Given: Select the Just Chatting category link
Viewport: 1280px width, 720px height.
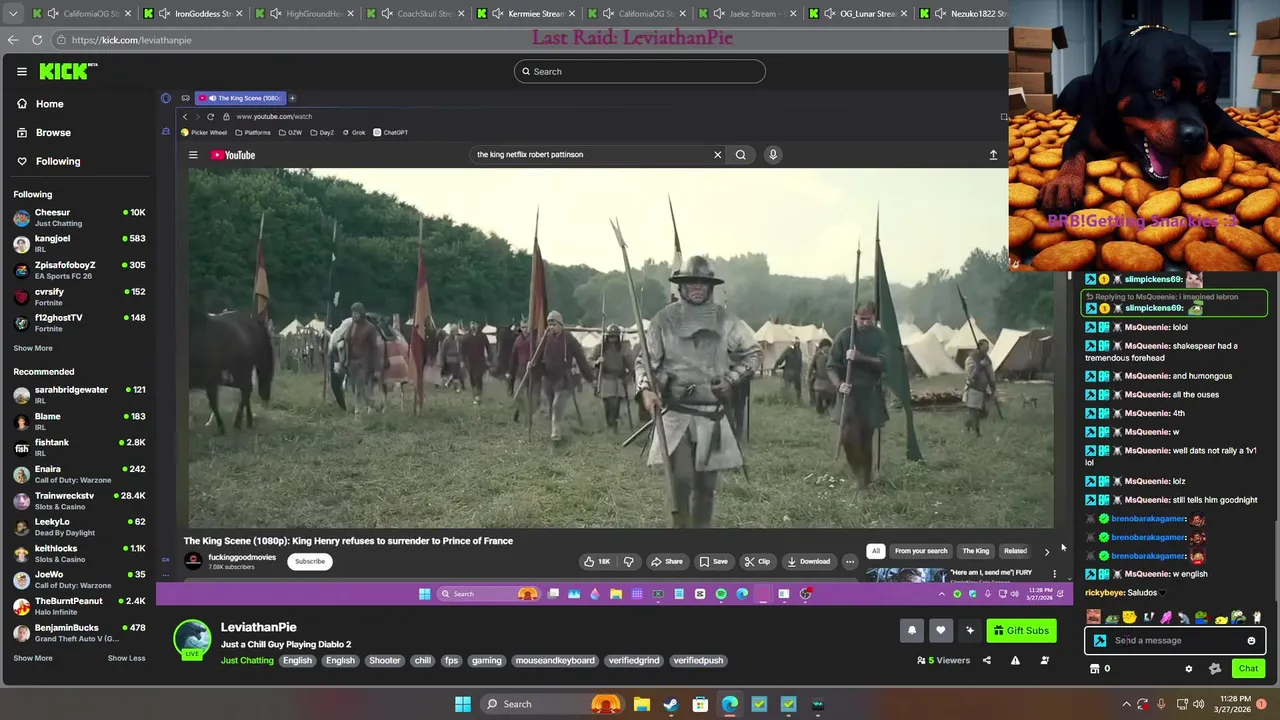Looking at the screenshot, I should (247, 660).
